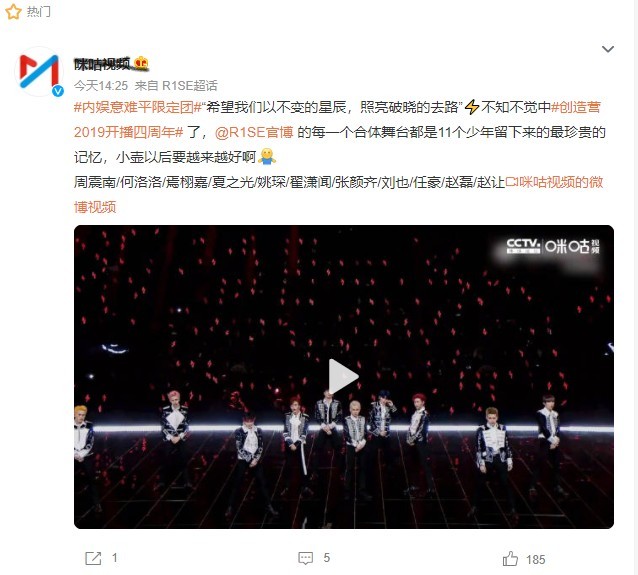
Task: Like the post with thumbs-up icon
Action: [510, 558]
